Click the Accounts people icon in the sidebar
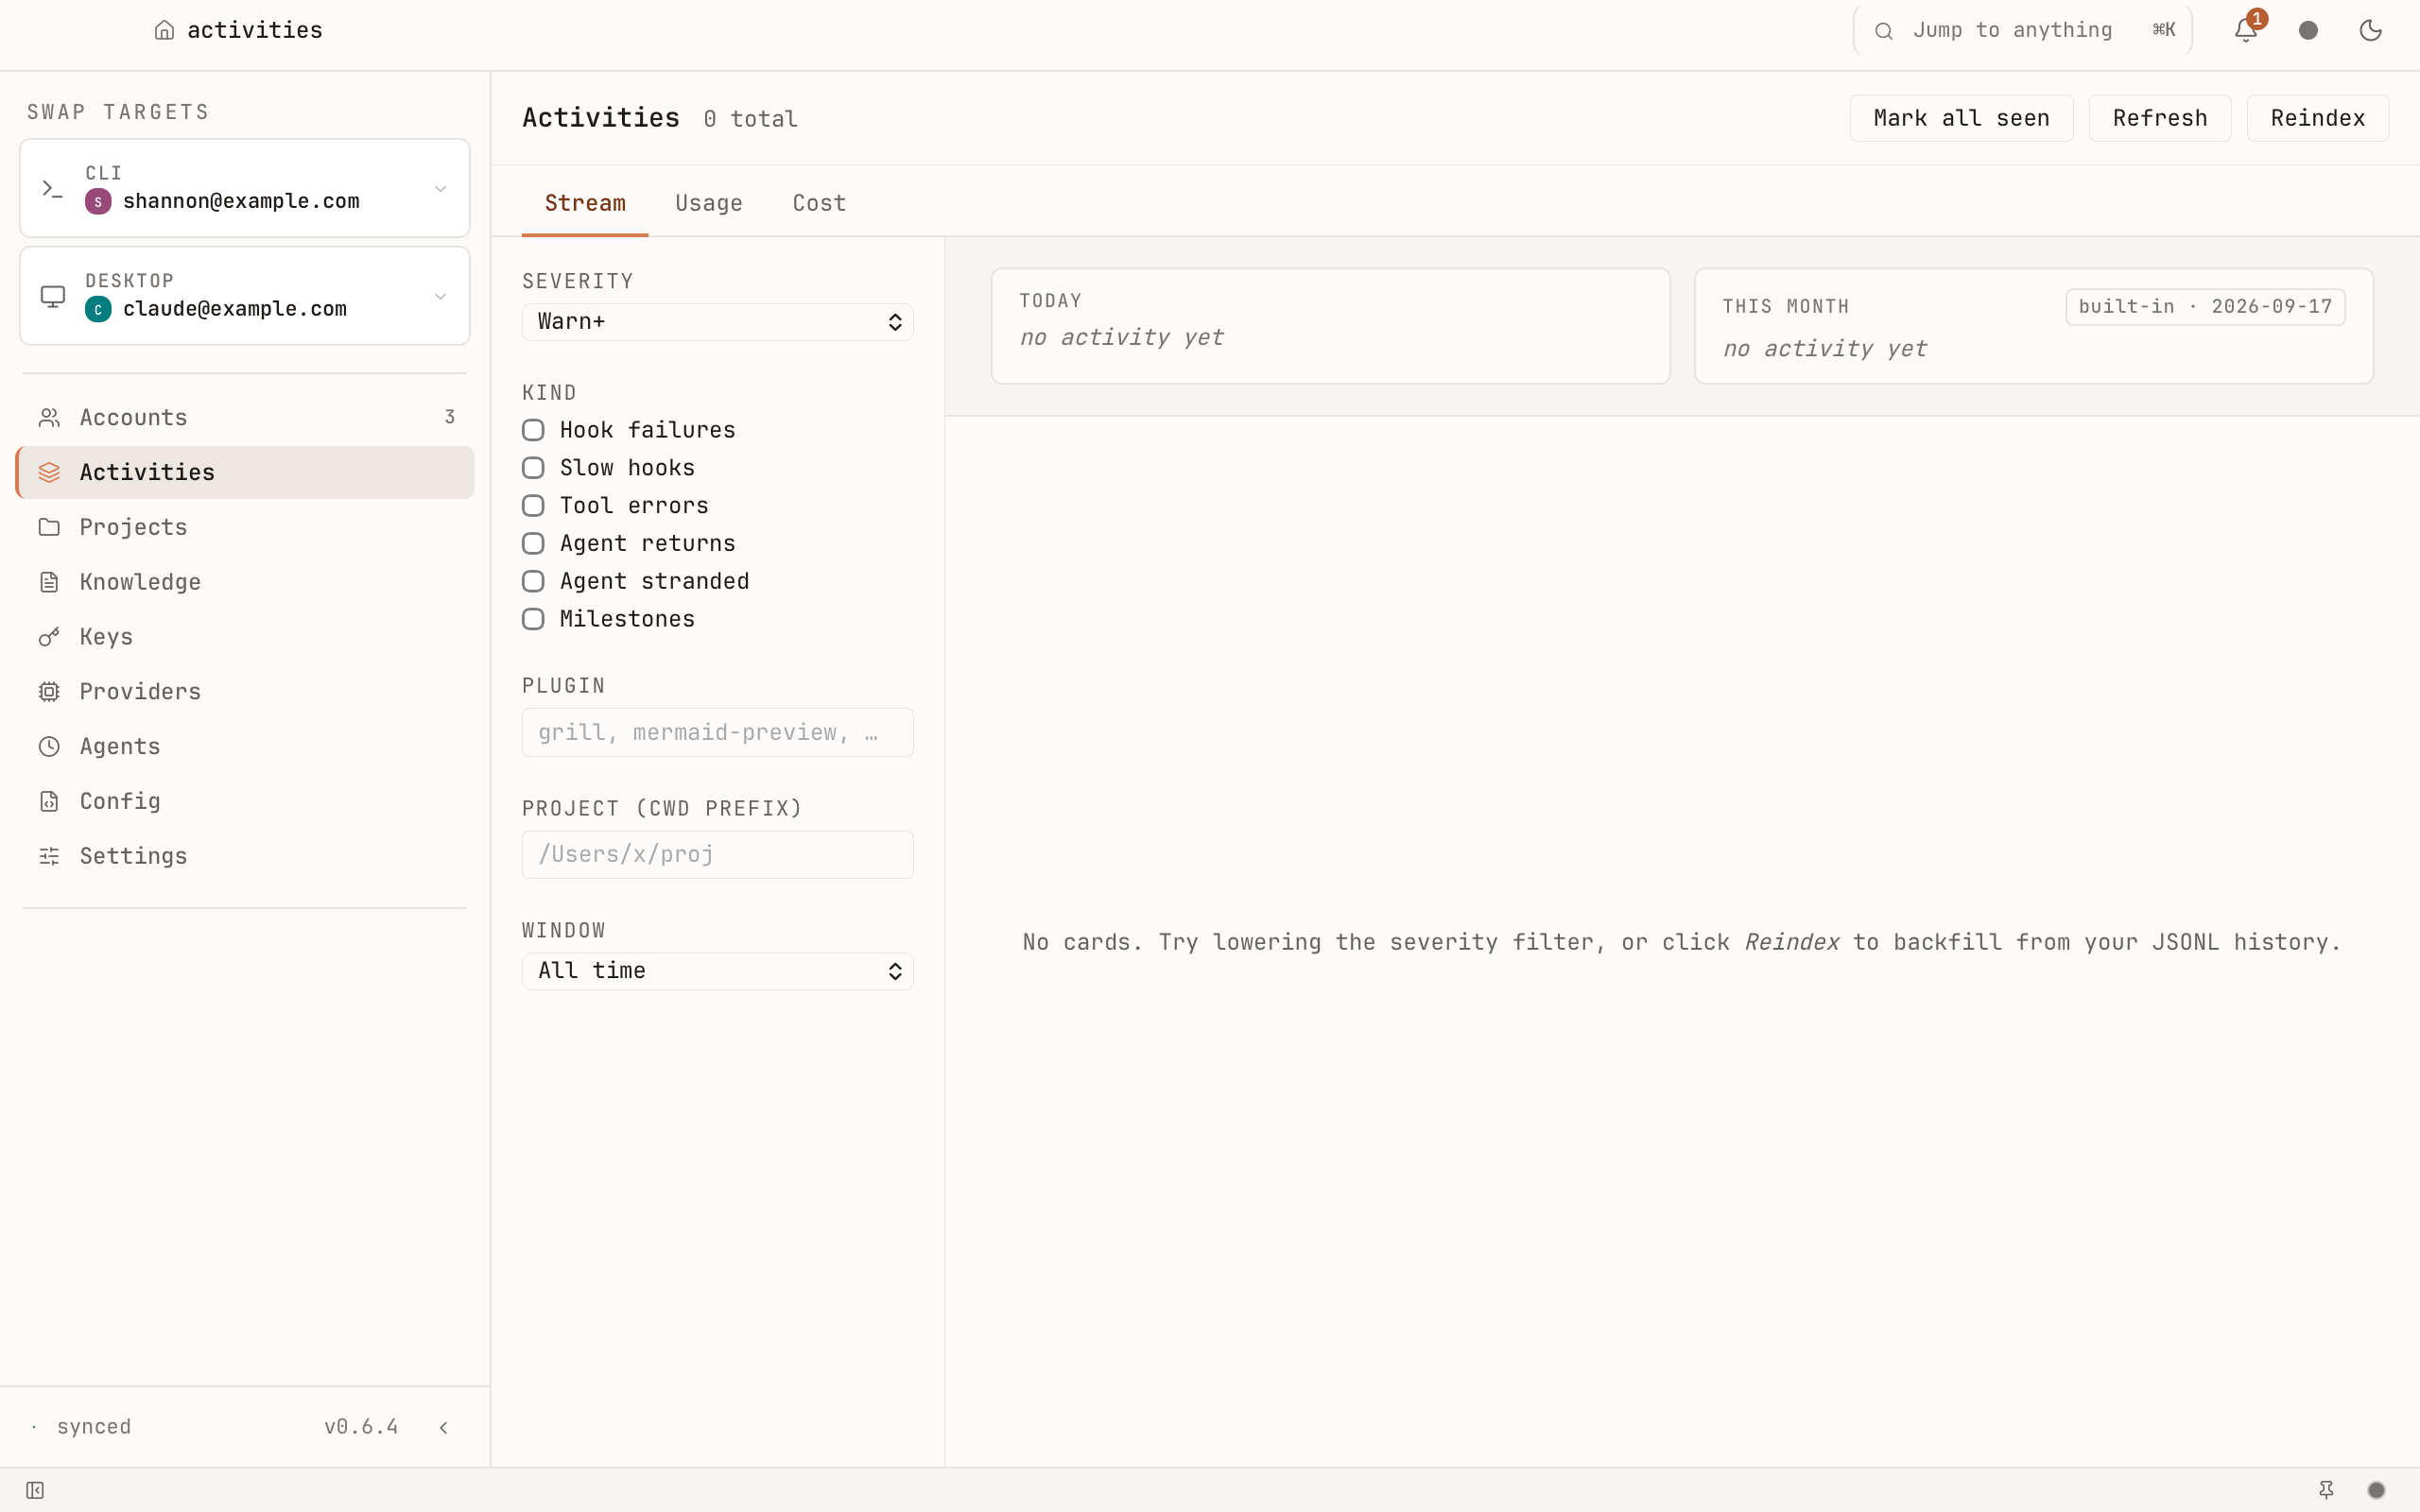The image size is (2420, 1512). point(49,417)
